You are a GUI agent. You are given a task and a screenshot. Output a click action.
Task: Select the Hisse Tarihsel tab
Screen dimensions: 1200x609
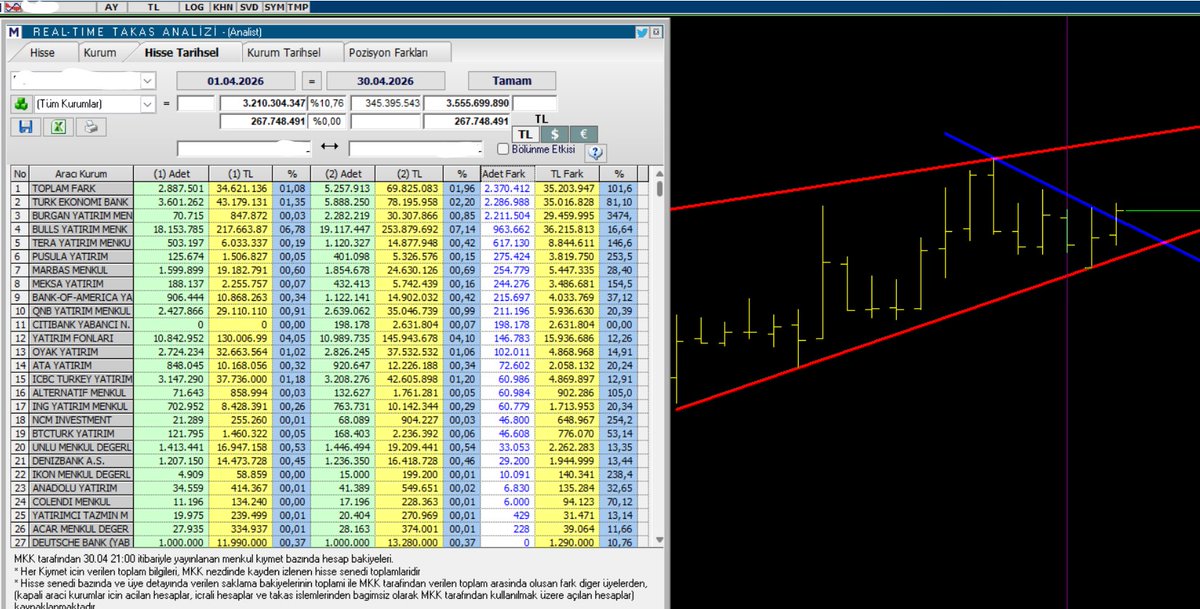[182, 52]
